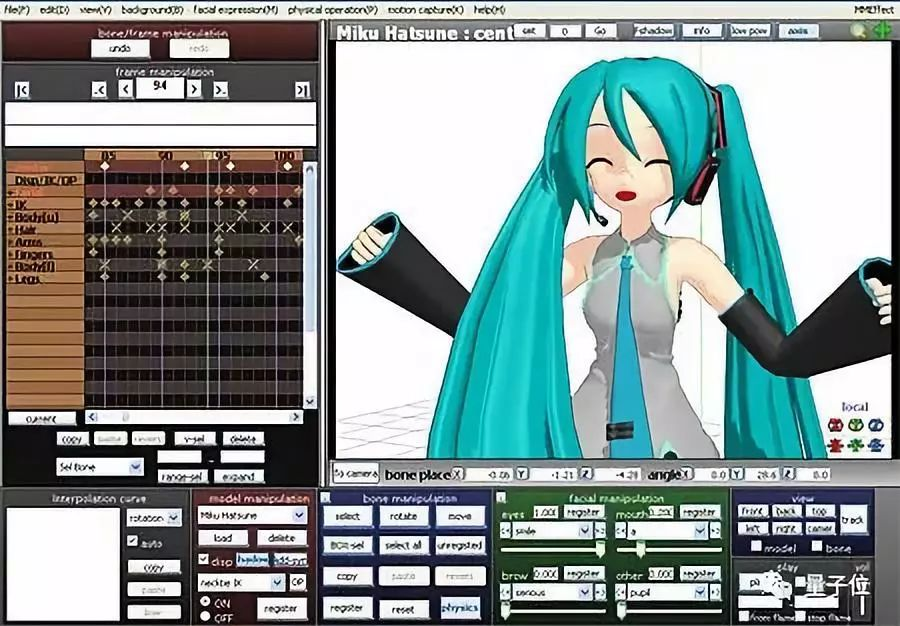The width and height of the screenshot is (900, 626).
Task: Open the view menu
Action: click(95, 10)
